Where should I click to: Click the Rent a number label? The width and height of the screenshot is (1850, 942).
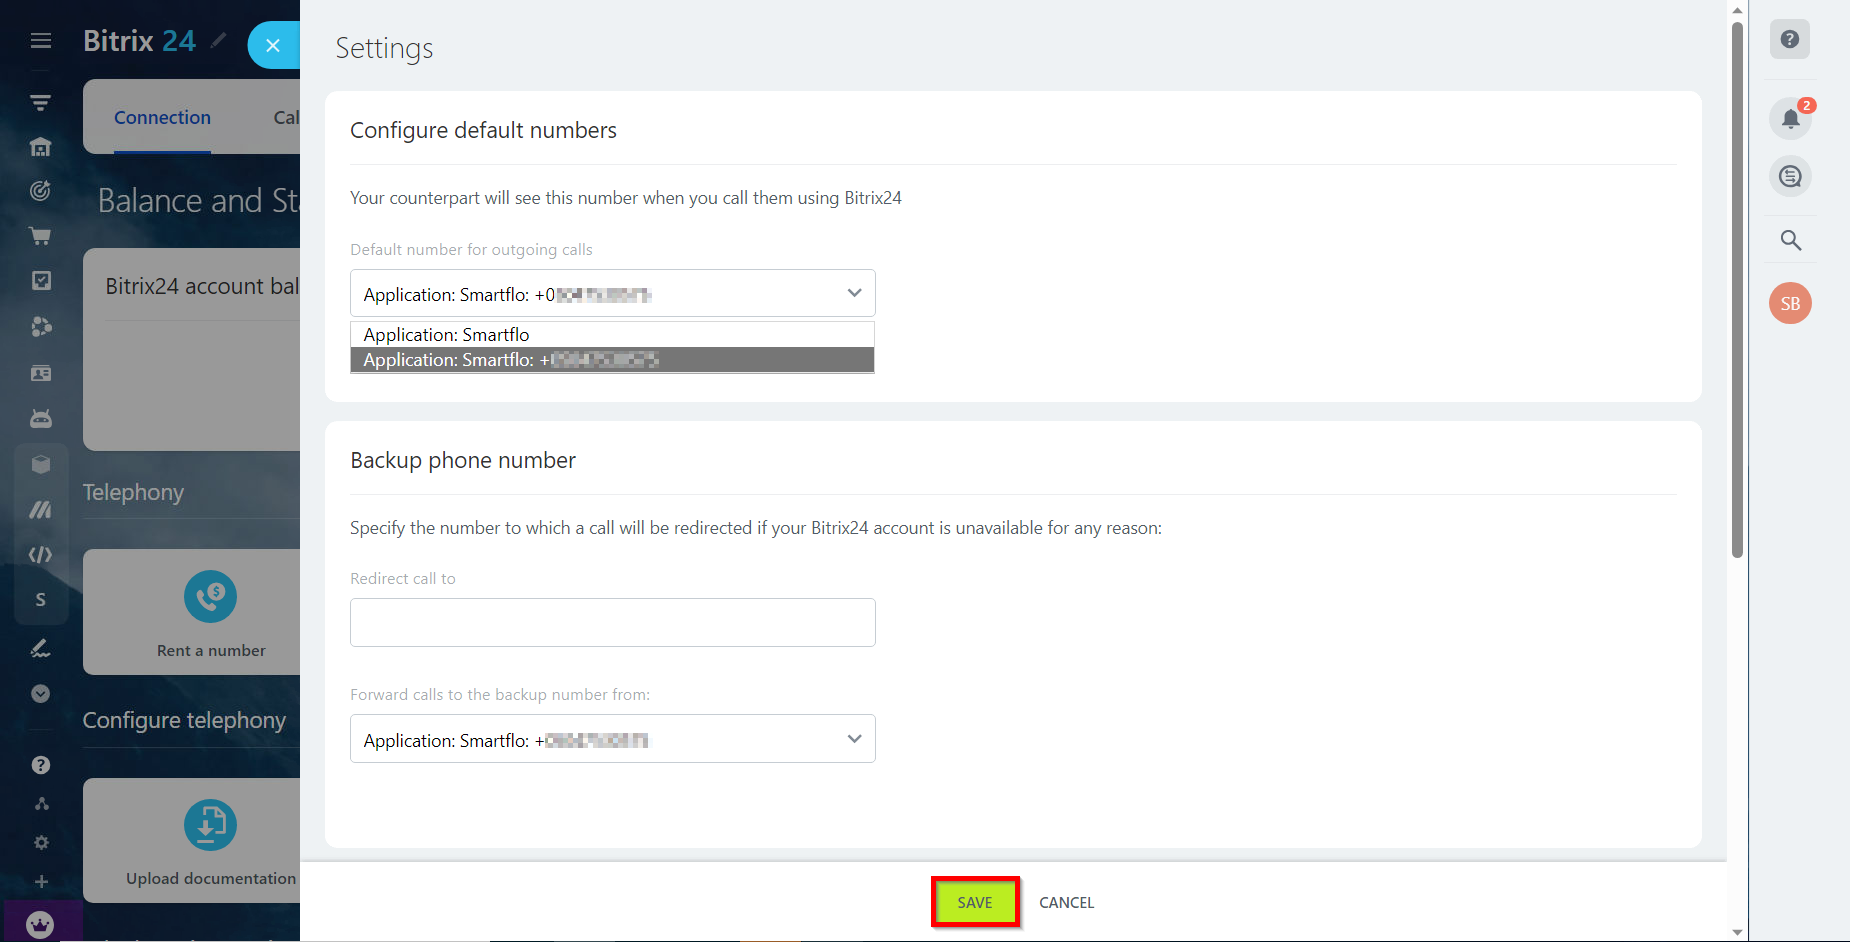click(211, 650)
